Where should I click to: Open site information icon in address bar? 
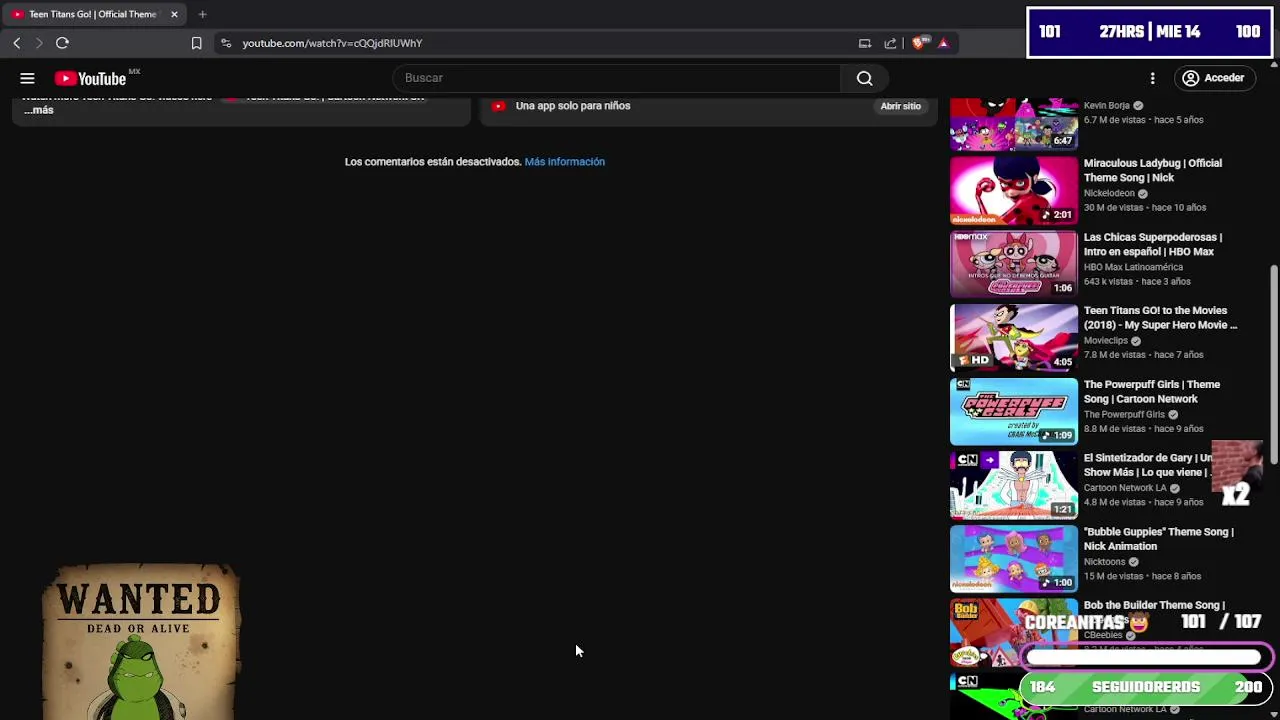click(x=226, y=43)
